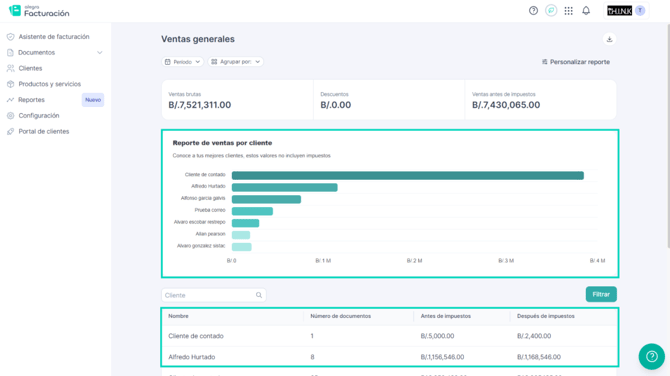Open the THINK user profile menu
The width and height of the screenshot is (670, 376).
[626, 11]
